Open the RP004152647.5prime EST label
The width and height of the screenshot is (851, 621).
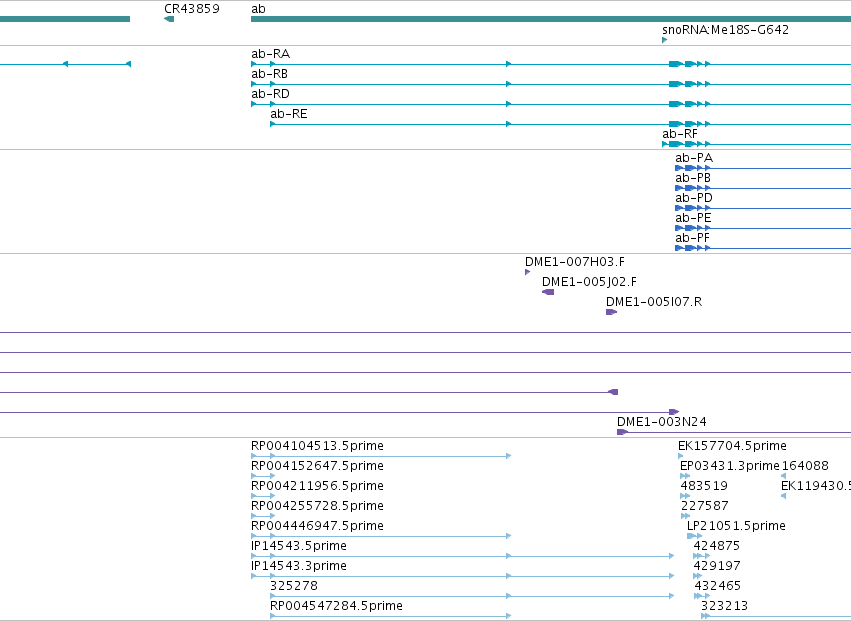coord(317,466)
